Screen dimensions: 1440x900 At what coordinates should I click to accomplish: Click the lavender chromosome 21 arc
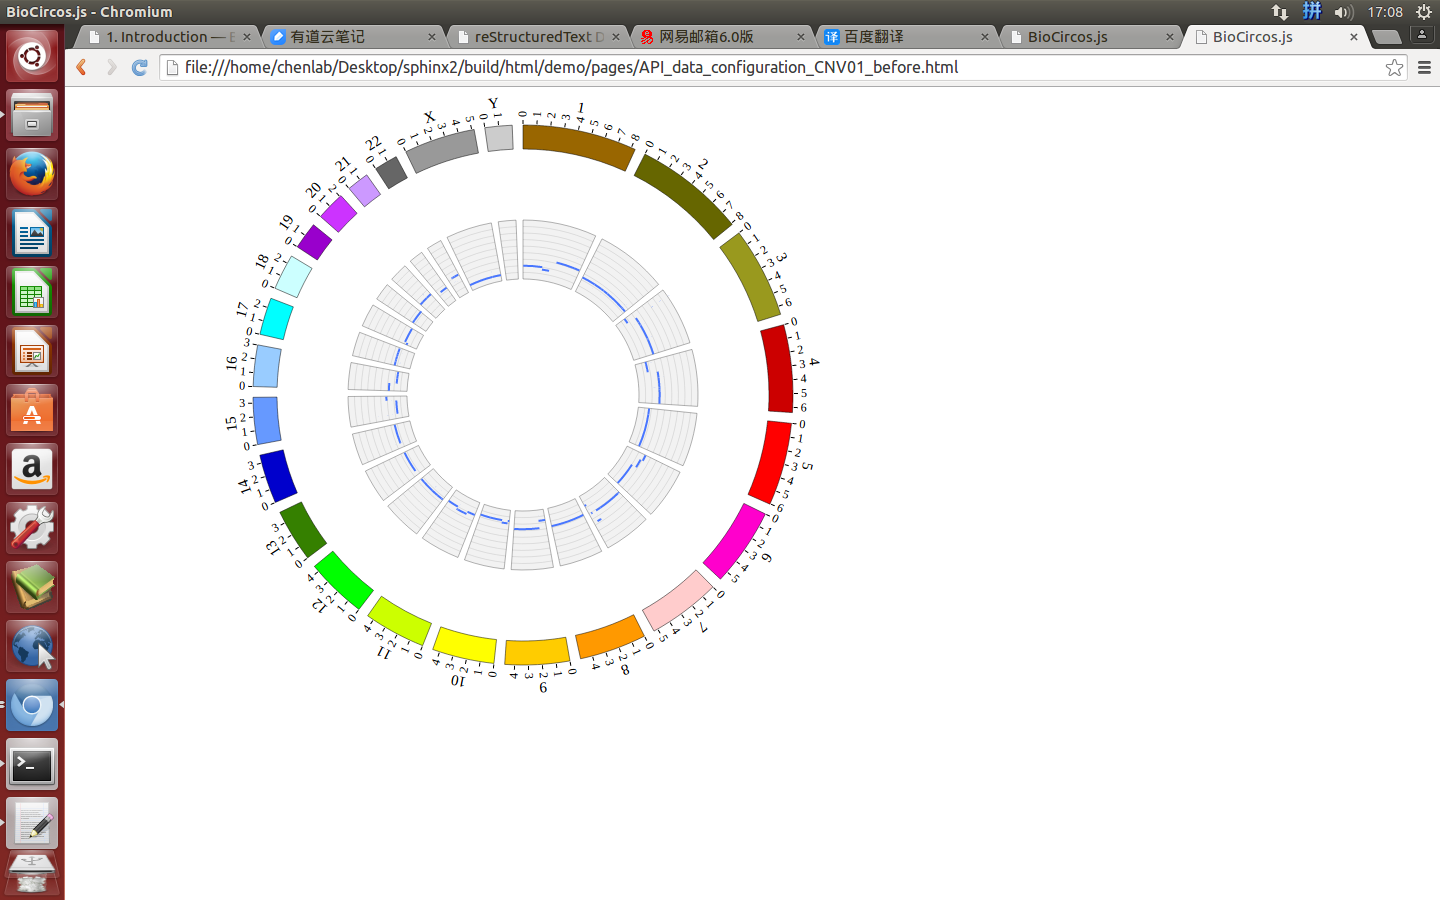(x=365, y=190)
